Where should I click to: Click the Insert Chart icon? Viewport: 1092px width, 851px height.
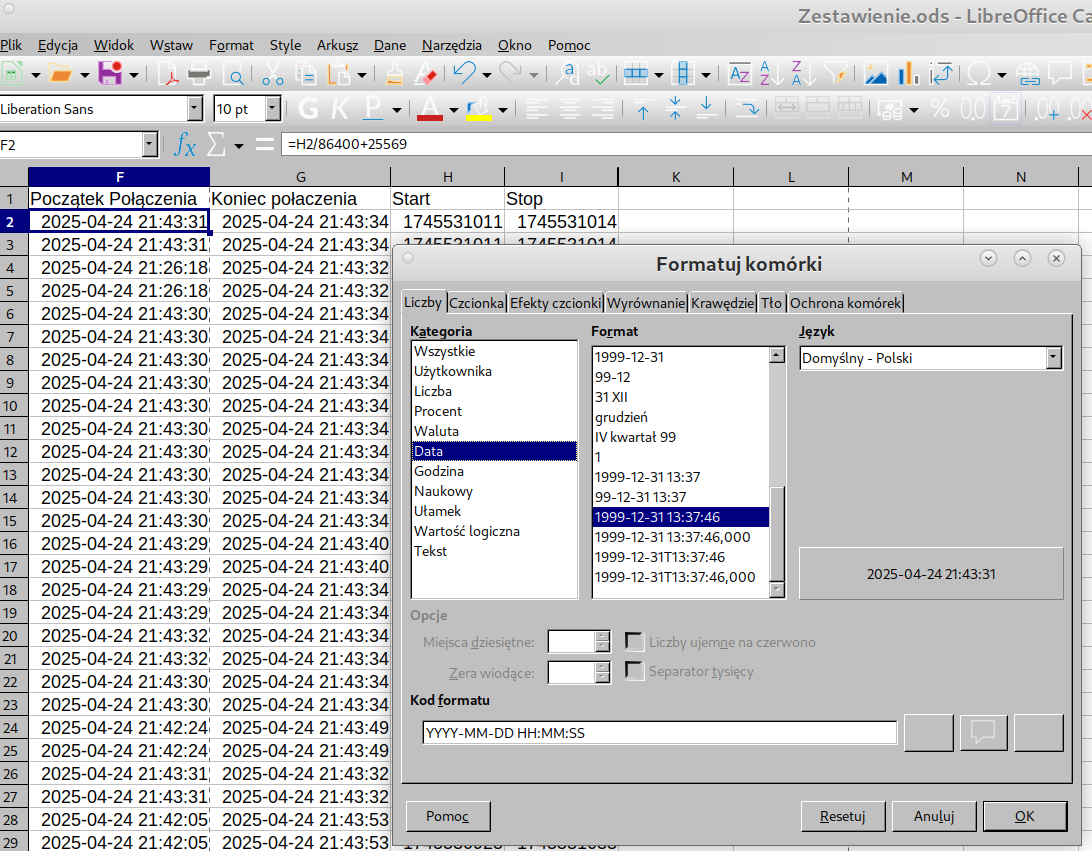click(909, 73)
